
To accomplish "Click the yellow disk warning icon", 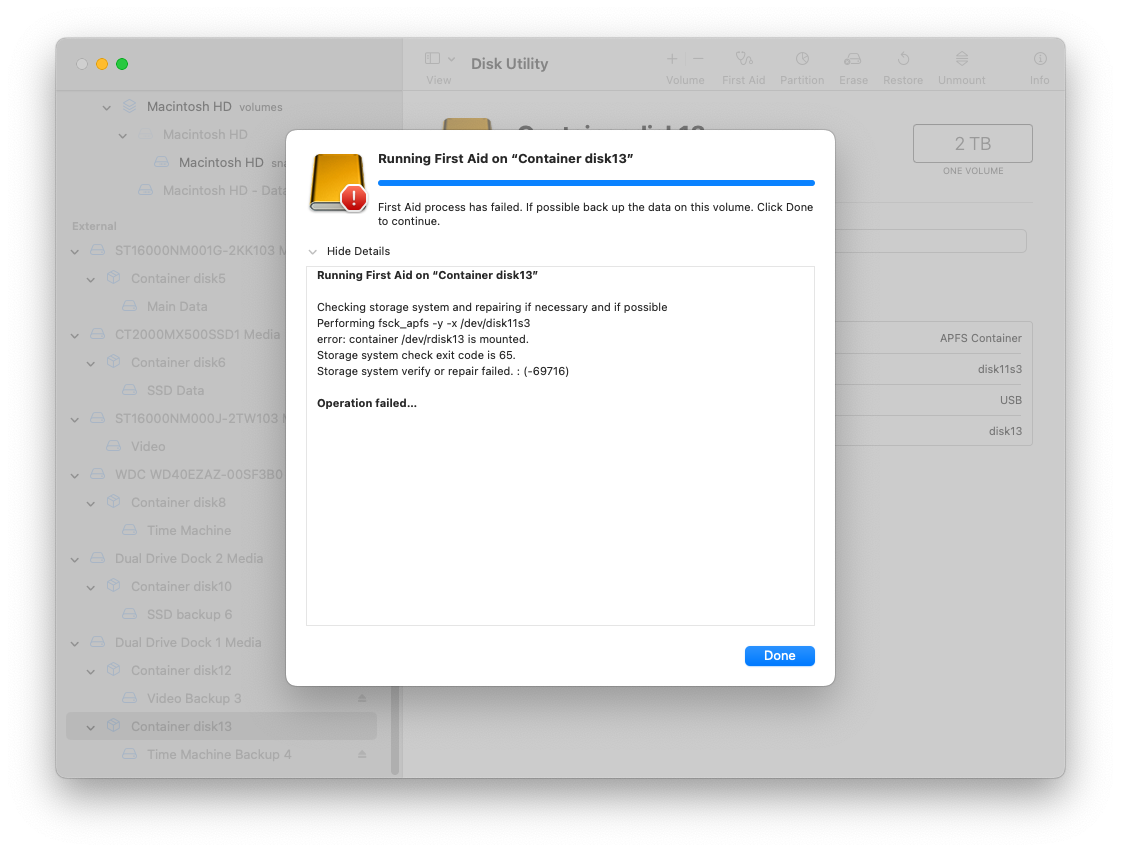I will (x=338, y=183).
